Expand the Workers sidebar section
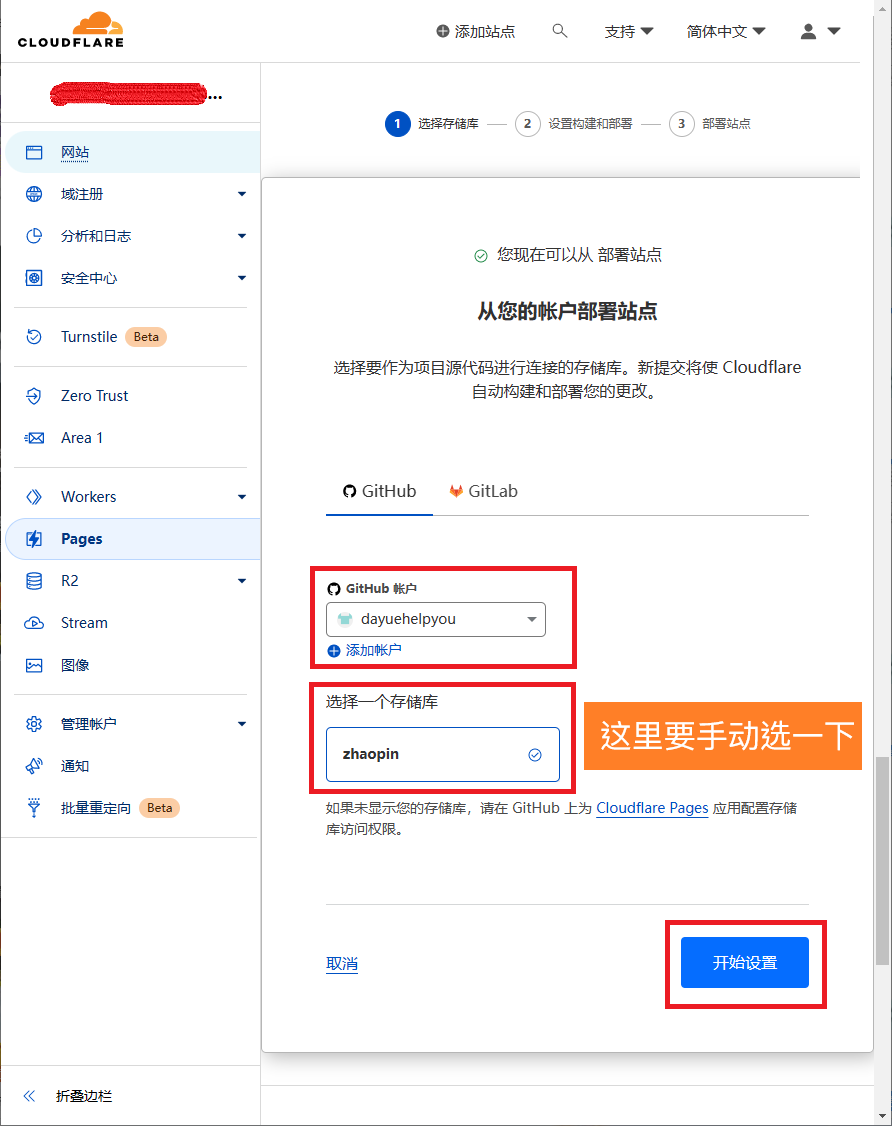 (x=241, y=497)
